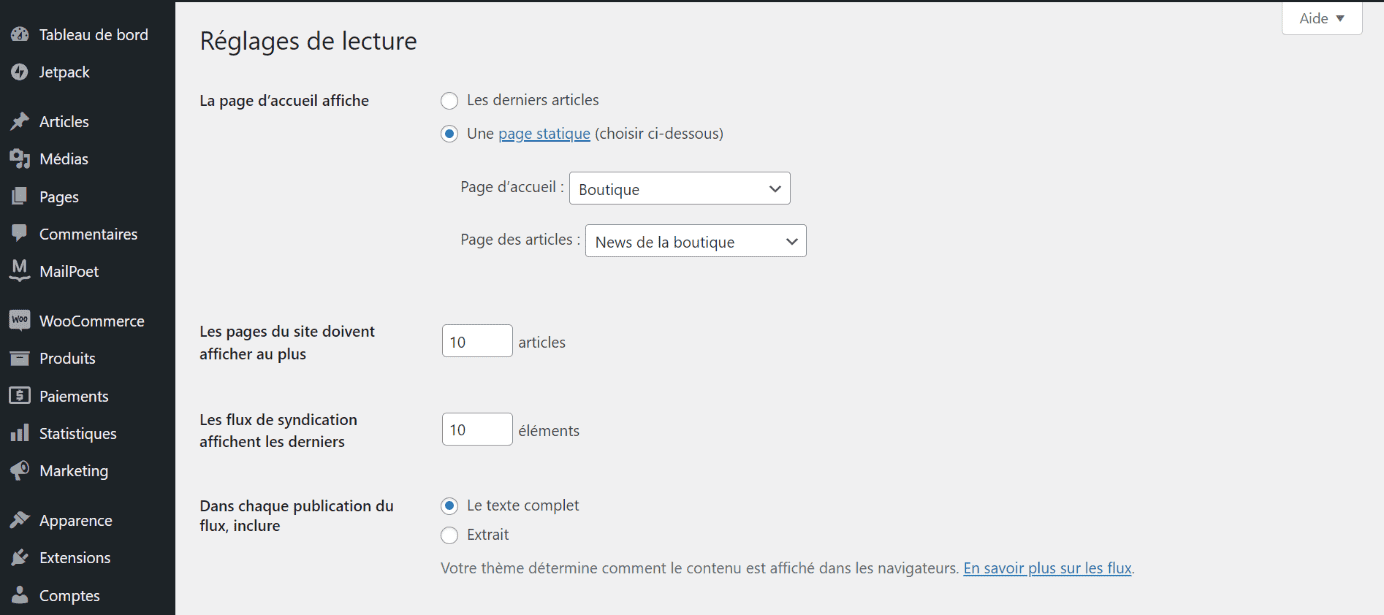The height and width of the screenshot is (615, 1384).
Task: Open En savoir plus sur les flux link
Action: click(1047, 568)
